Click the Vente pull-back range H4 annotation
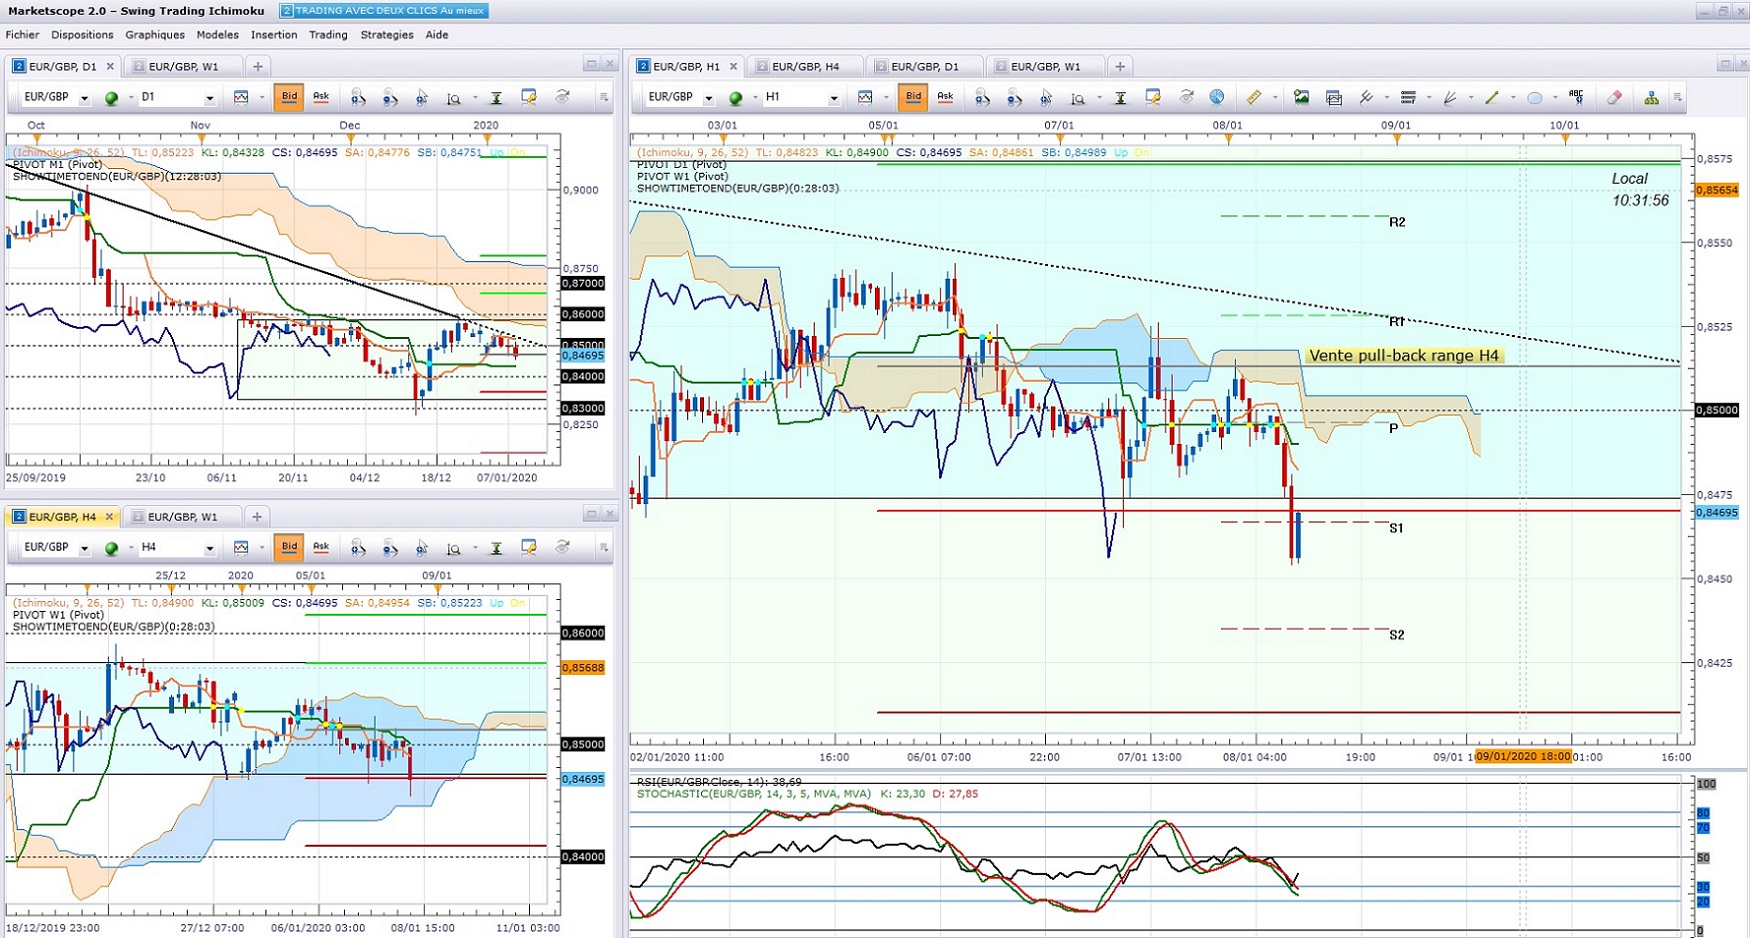The height and width of the screenshot is (938, 1750). pyautogui.click(x=1404, y=356)
